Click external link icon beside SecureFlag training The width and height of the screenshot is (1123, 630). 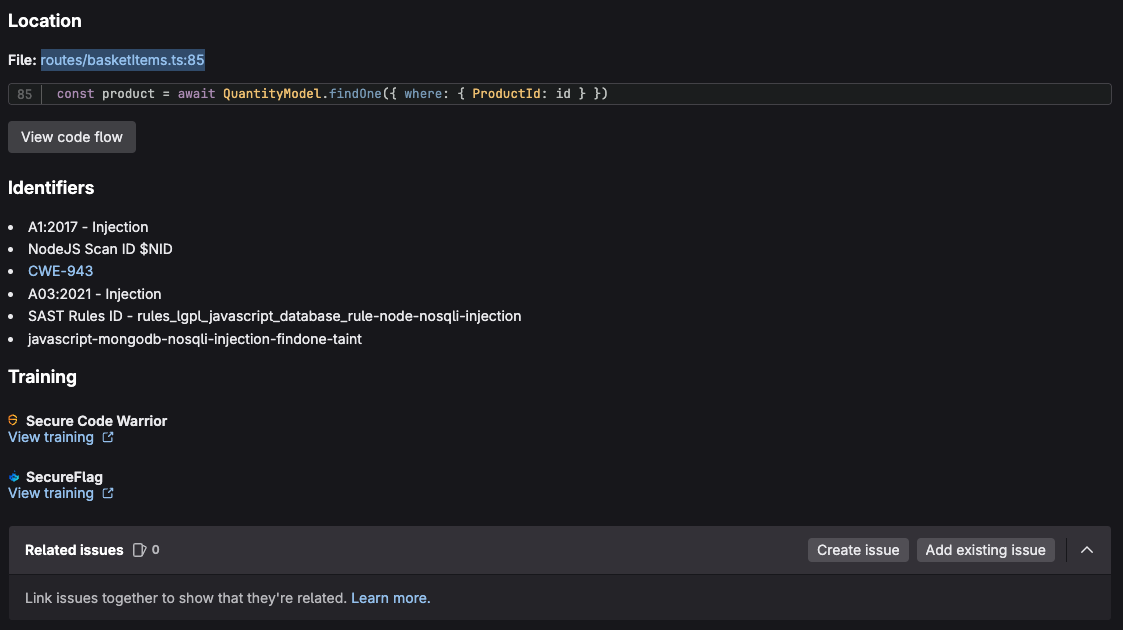click(108, 493)
